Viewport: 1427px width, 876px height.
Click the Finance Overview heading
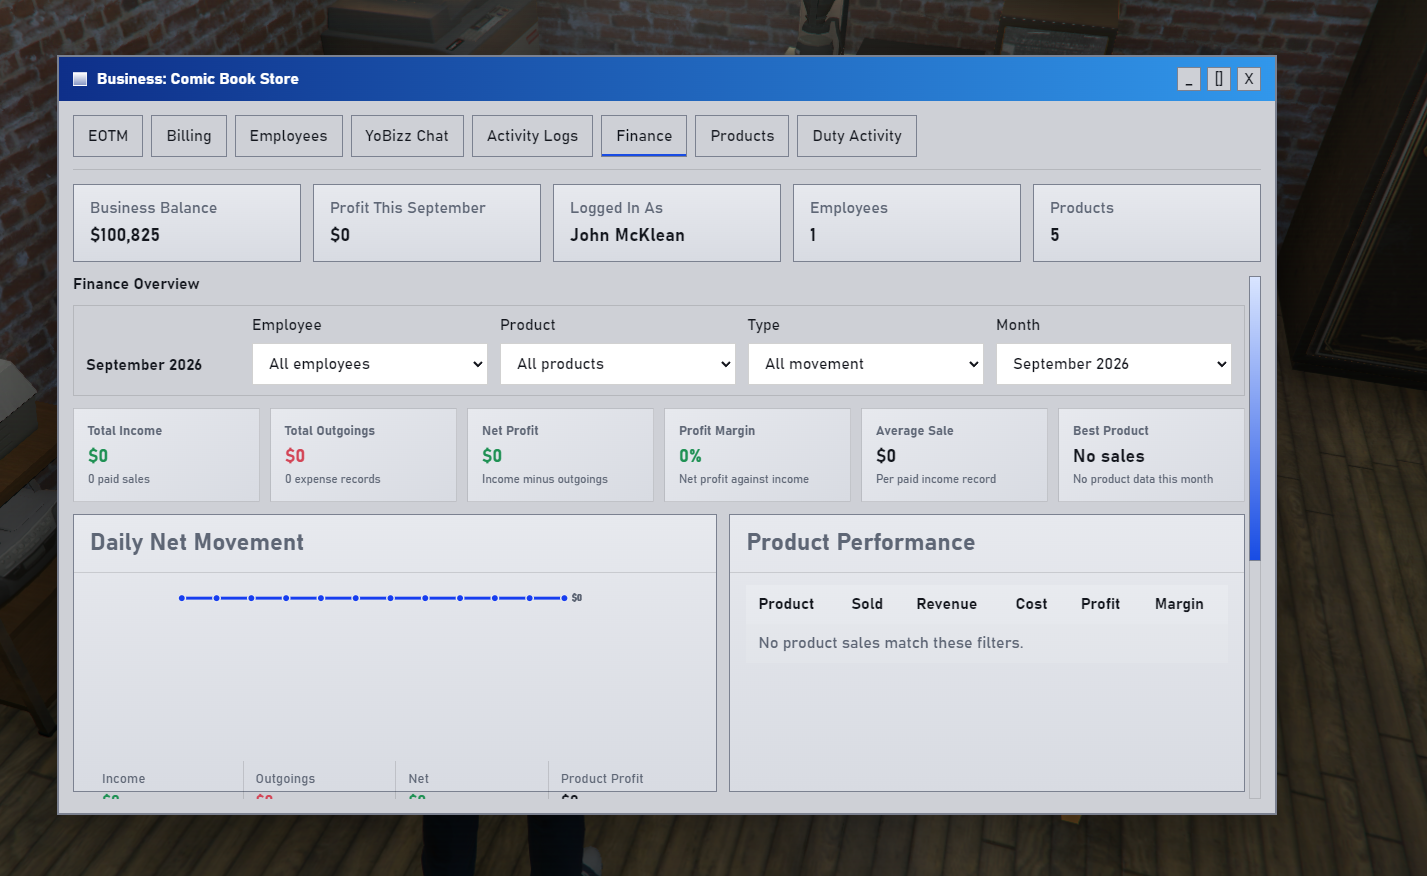[x=136, y=284]
